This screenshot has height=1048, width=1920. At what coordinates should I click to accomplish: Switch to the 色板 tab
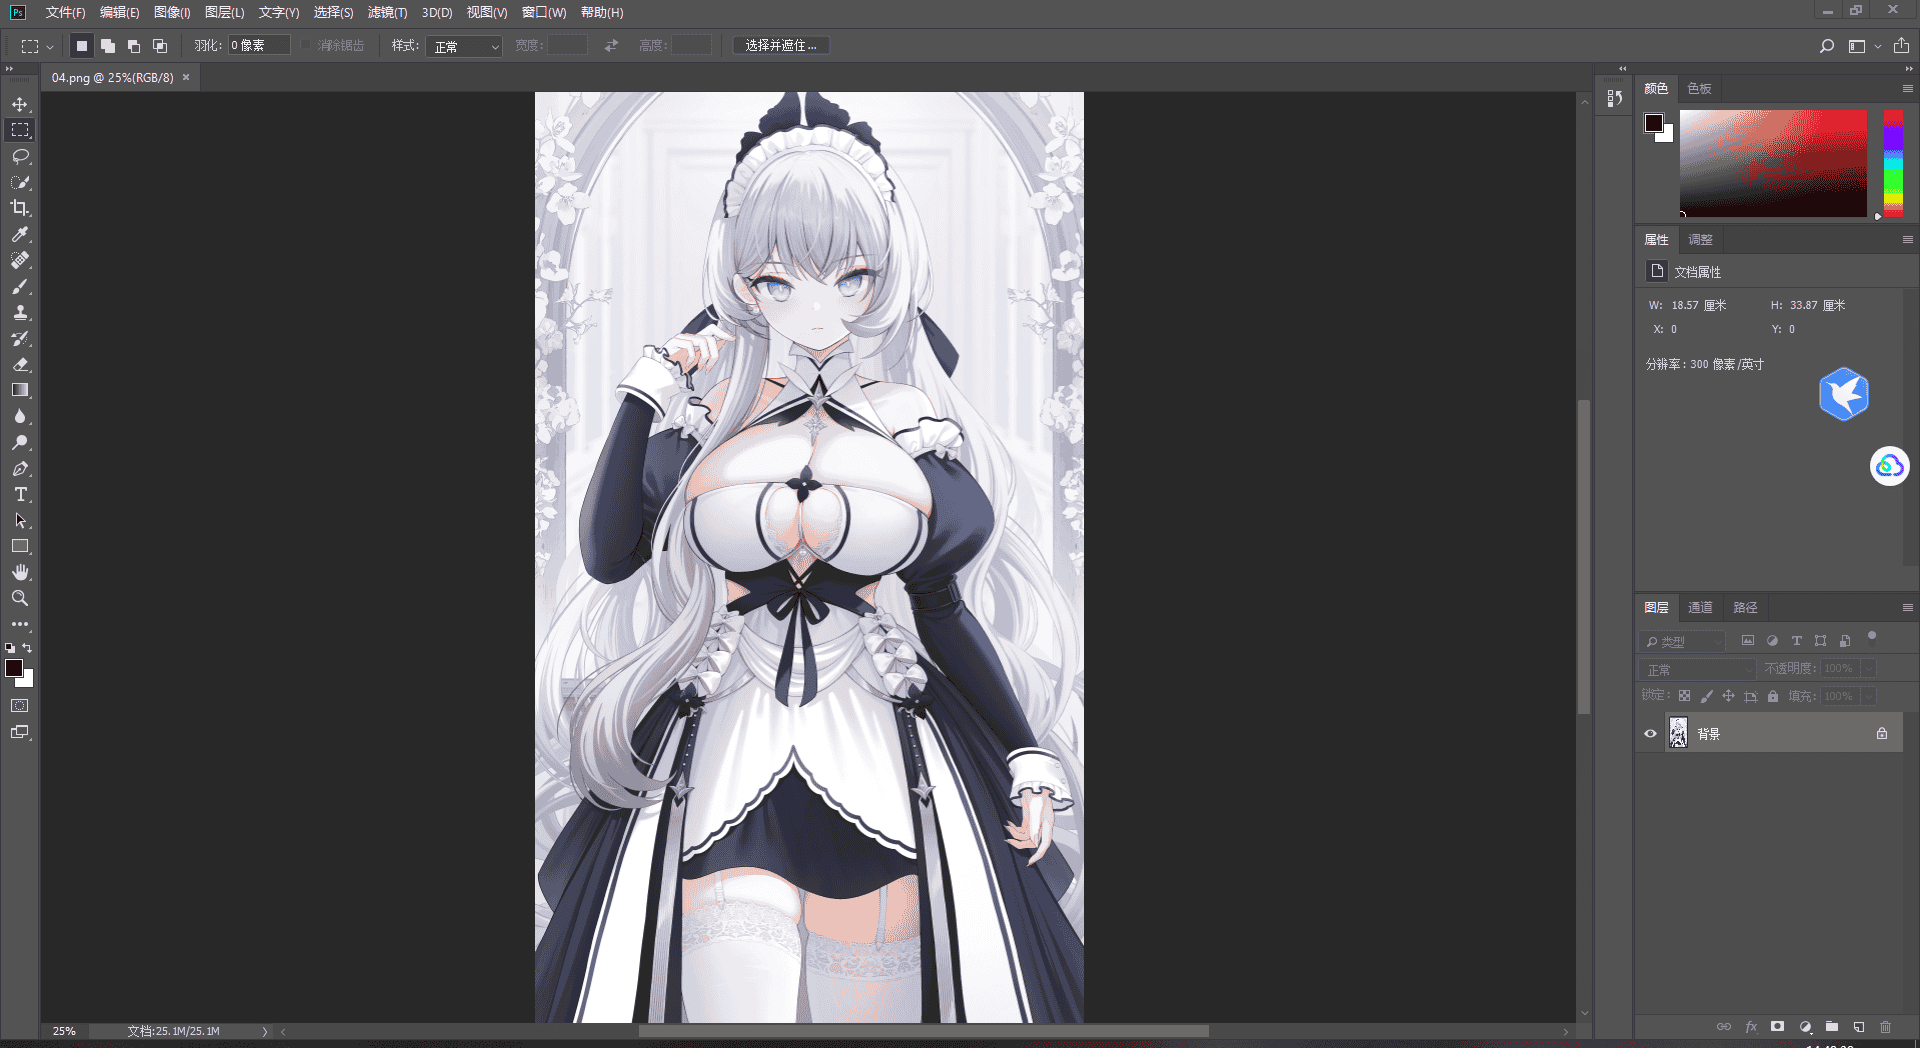tap(1699, 89)
